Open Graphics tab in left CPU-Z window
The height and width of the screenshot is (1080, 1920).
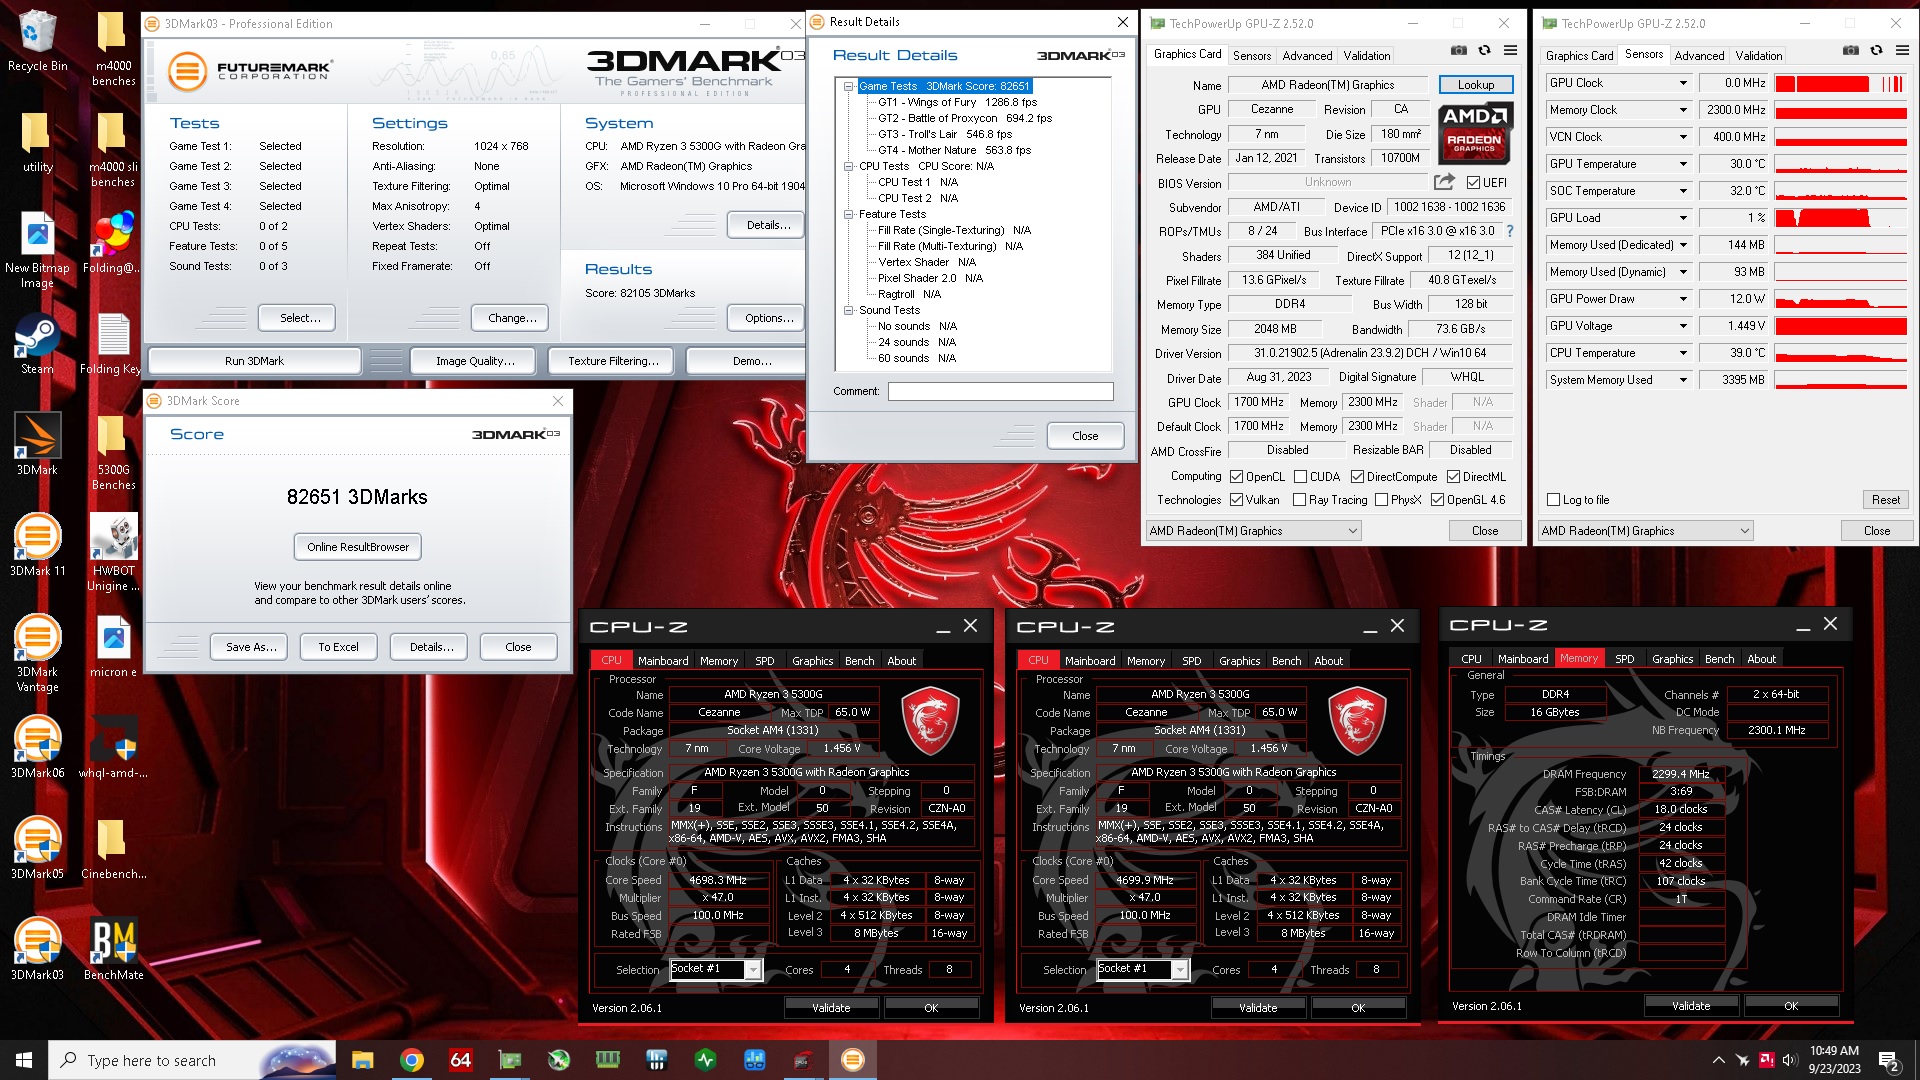(x=812, y=661)
